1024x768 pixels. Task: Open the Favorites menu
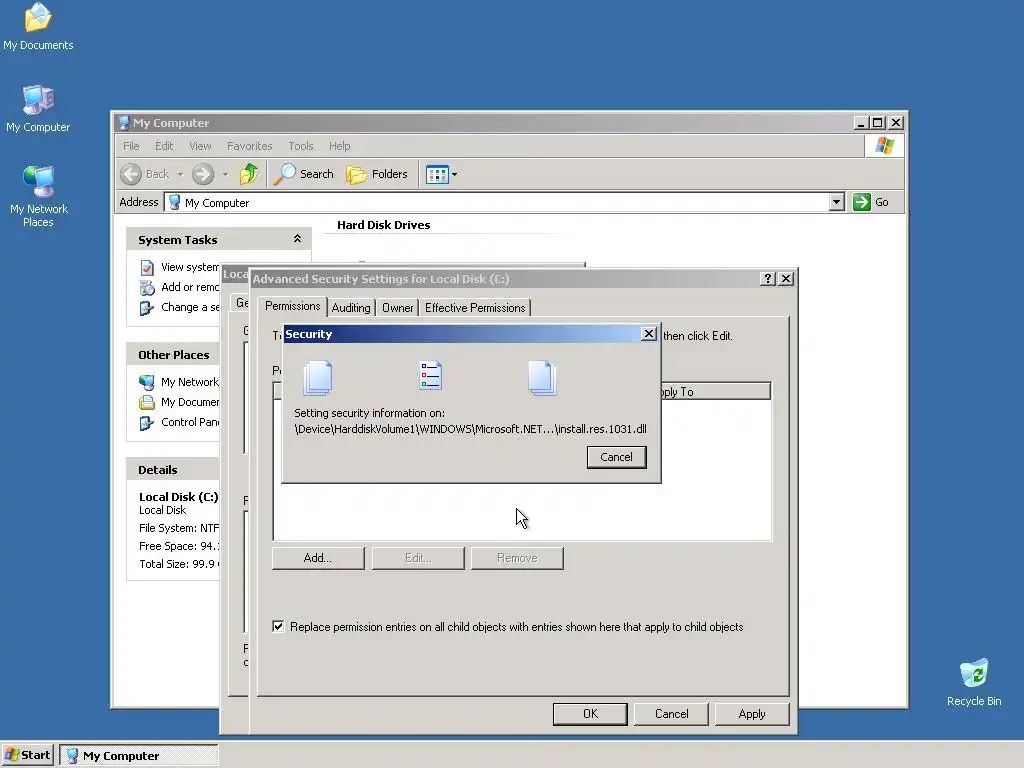(x=249, y=146)
